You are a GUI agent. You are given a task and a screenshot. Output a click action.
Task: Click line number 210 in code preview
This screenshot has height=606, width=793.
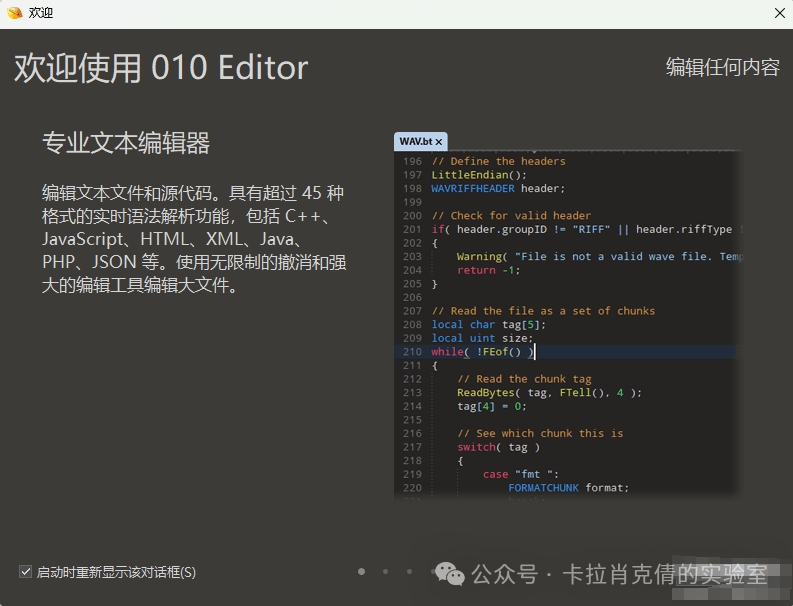[412, 352]
